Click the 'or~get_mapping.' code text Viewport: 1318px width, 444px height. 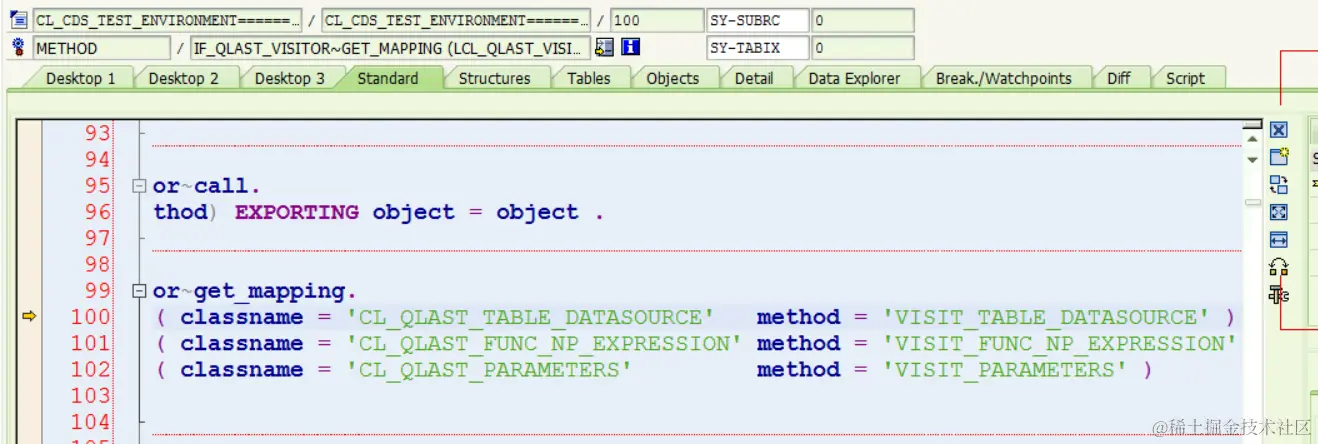pyautogui.click(x=255, y=291)
